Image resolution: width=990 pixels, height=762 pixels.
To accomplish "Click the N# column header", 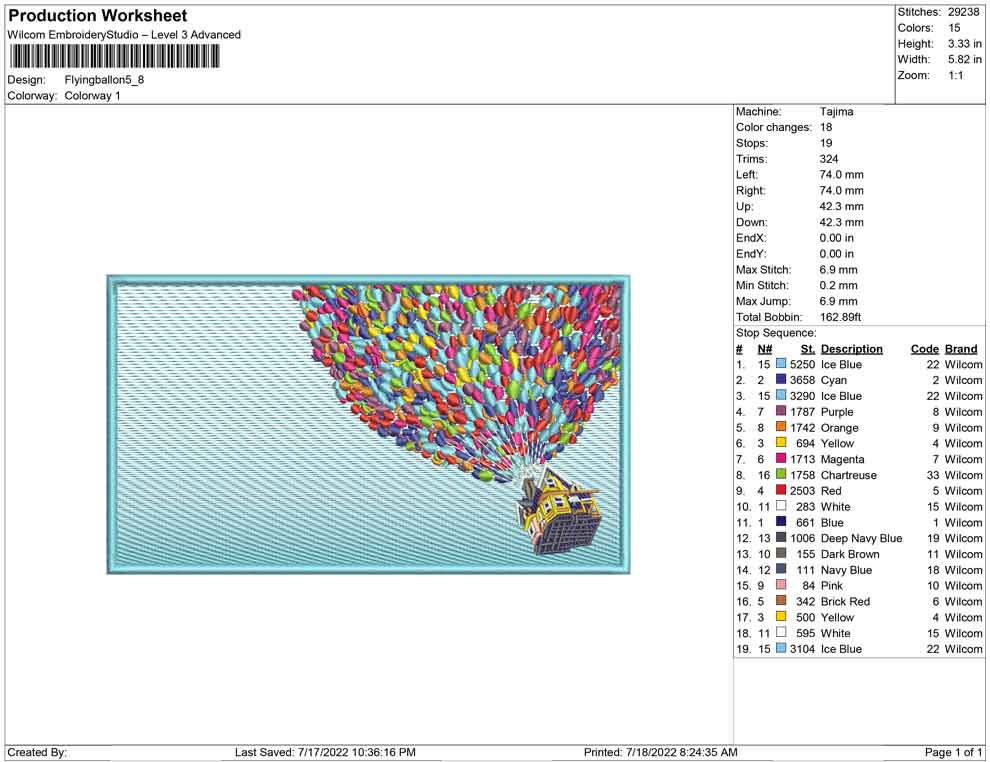I will 765,348.
